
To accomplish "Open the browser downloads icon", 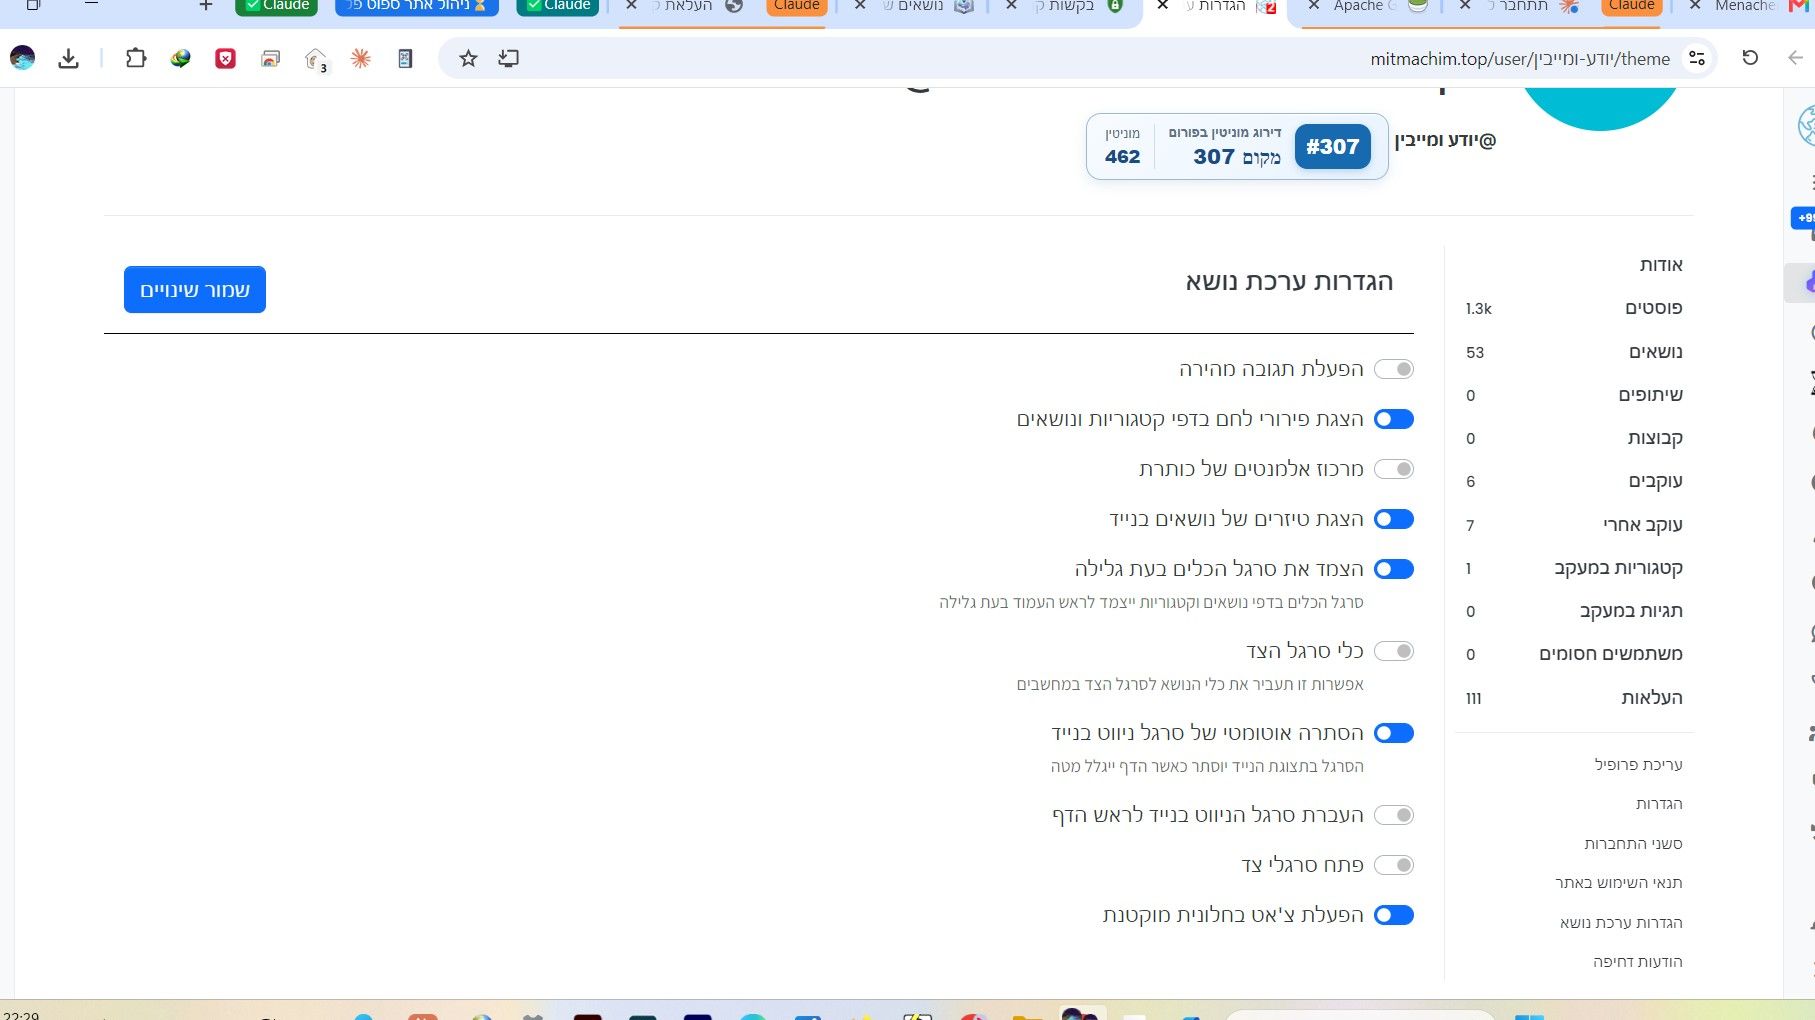I will [x=68, y=59].
